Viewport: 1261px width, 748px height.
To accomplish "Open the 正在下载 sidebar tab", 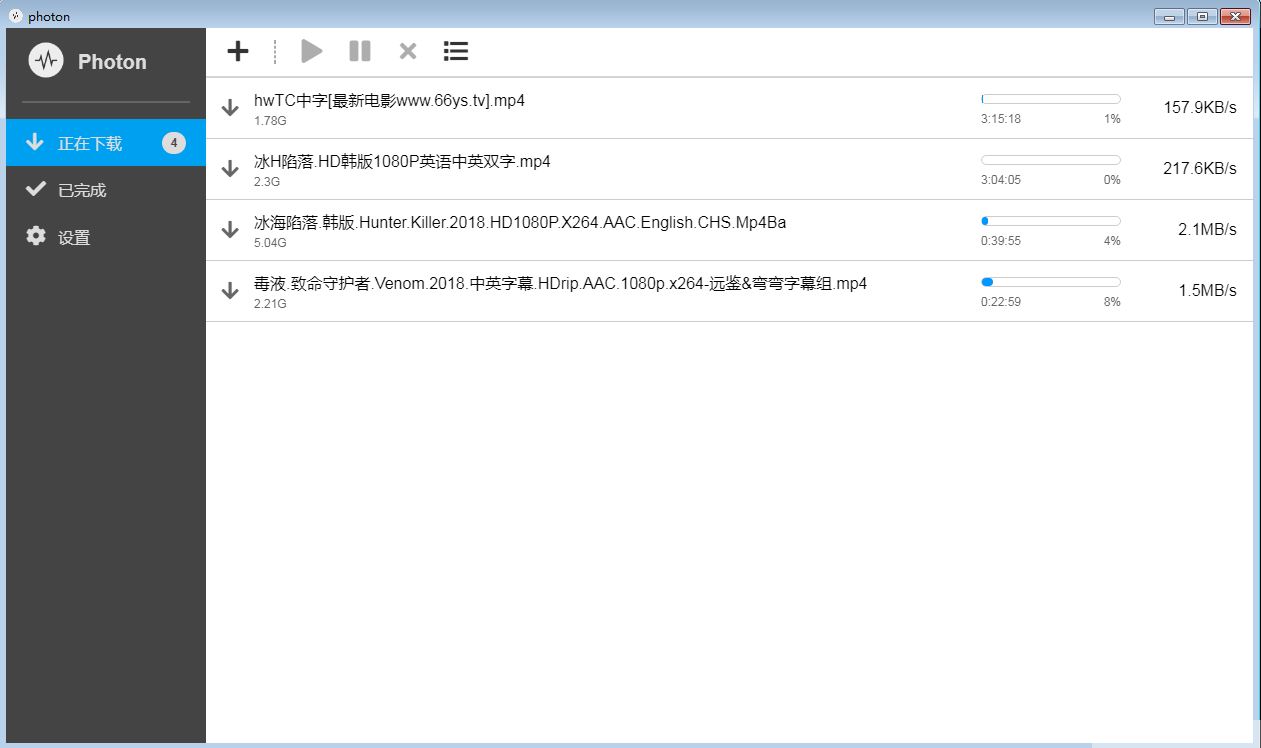I will pos(105,143).
